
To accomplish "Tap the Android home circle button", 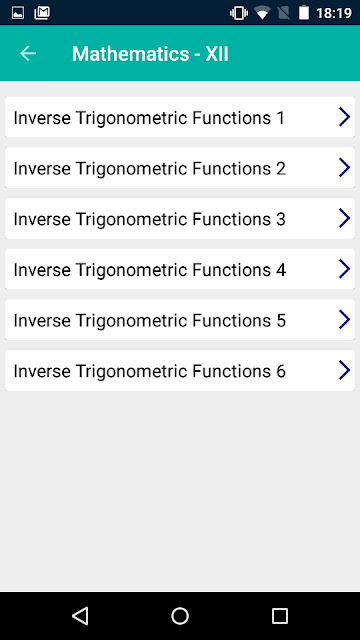I will (x=180, y=616).
